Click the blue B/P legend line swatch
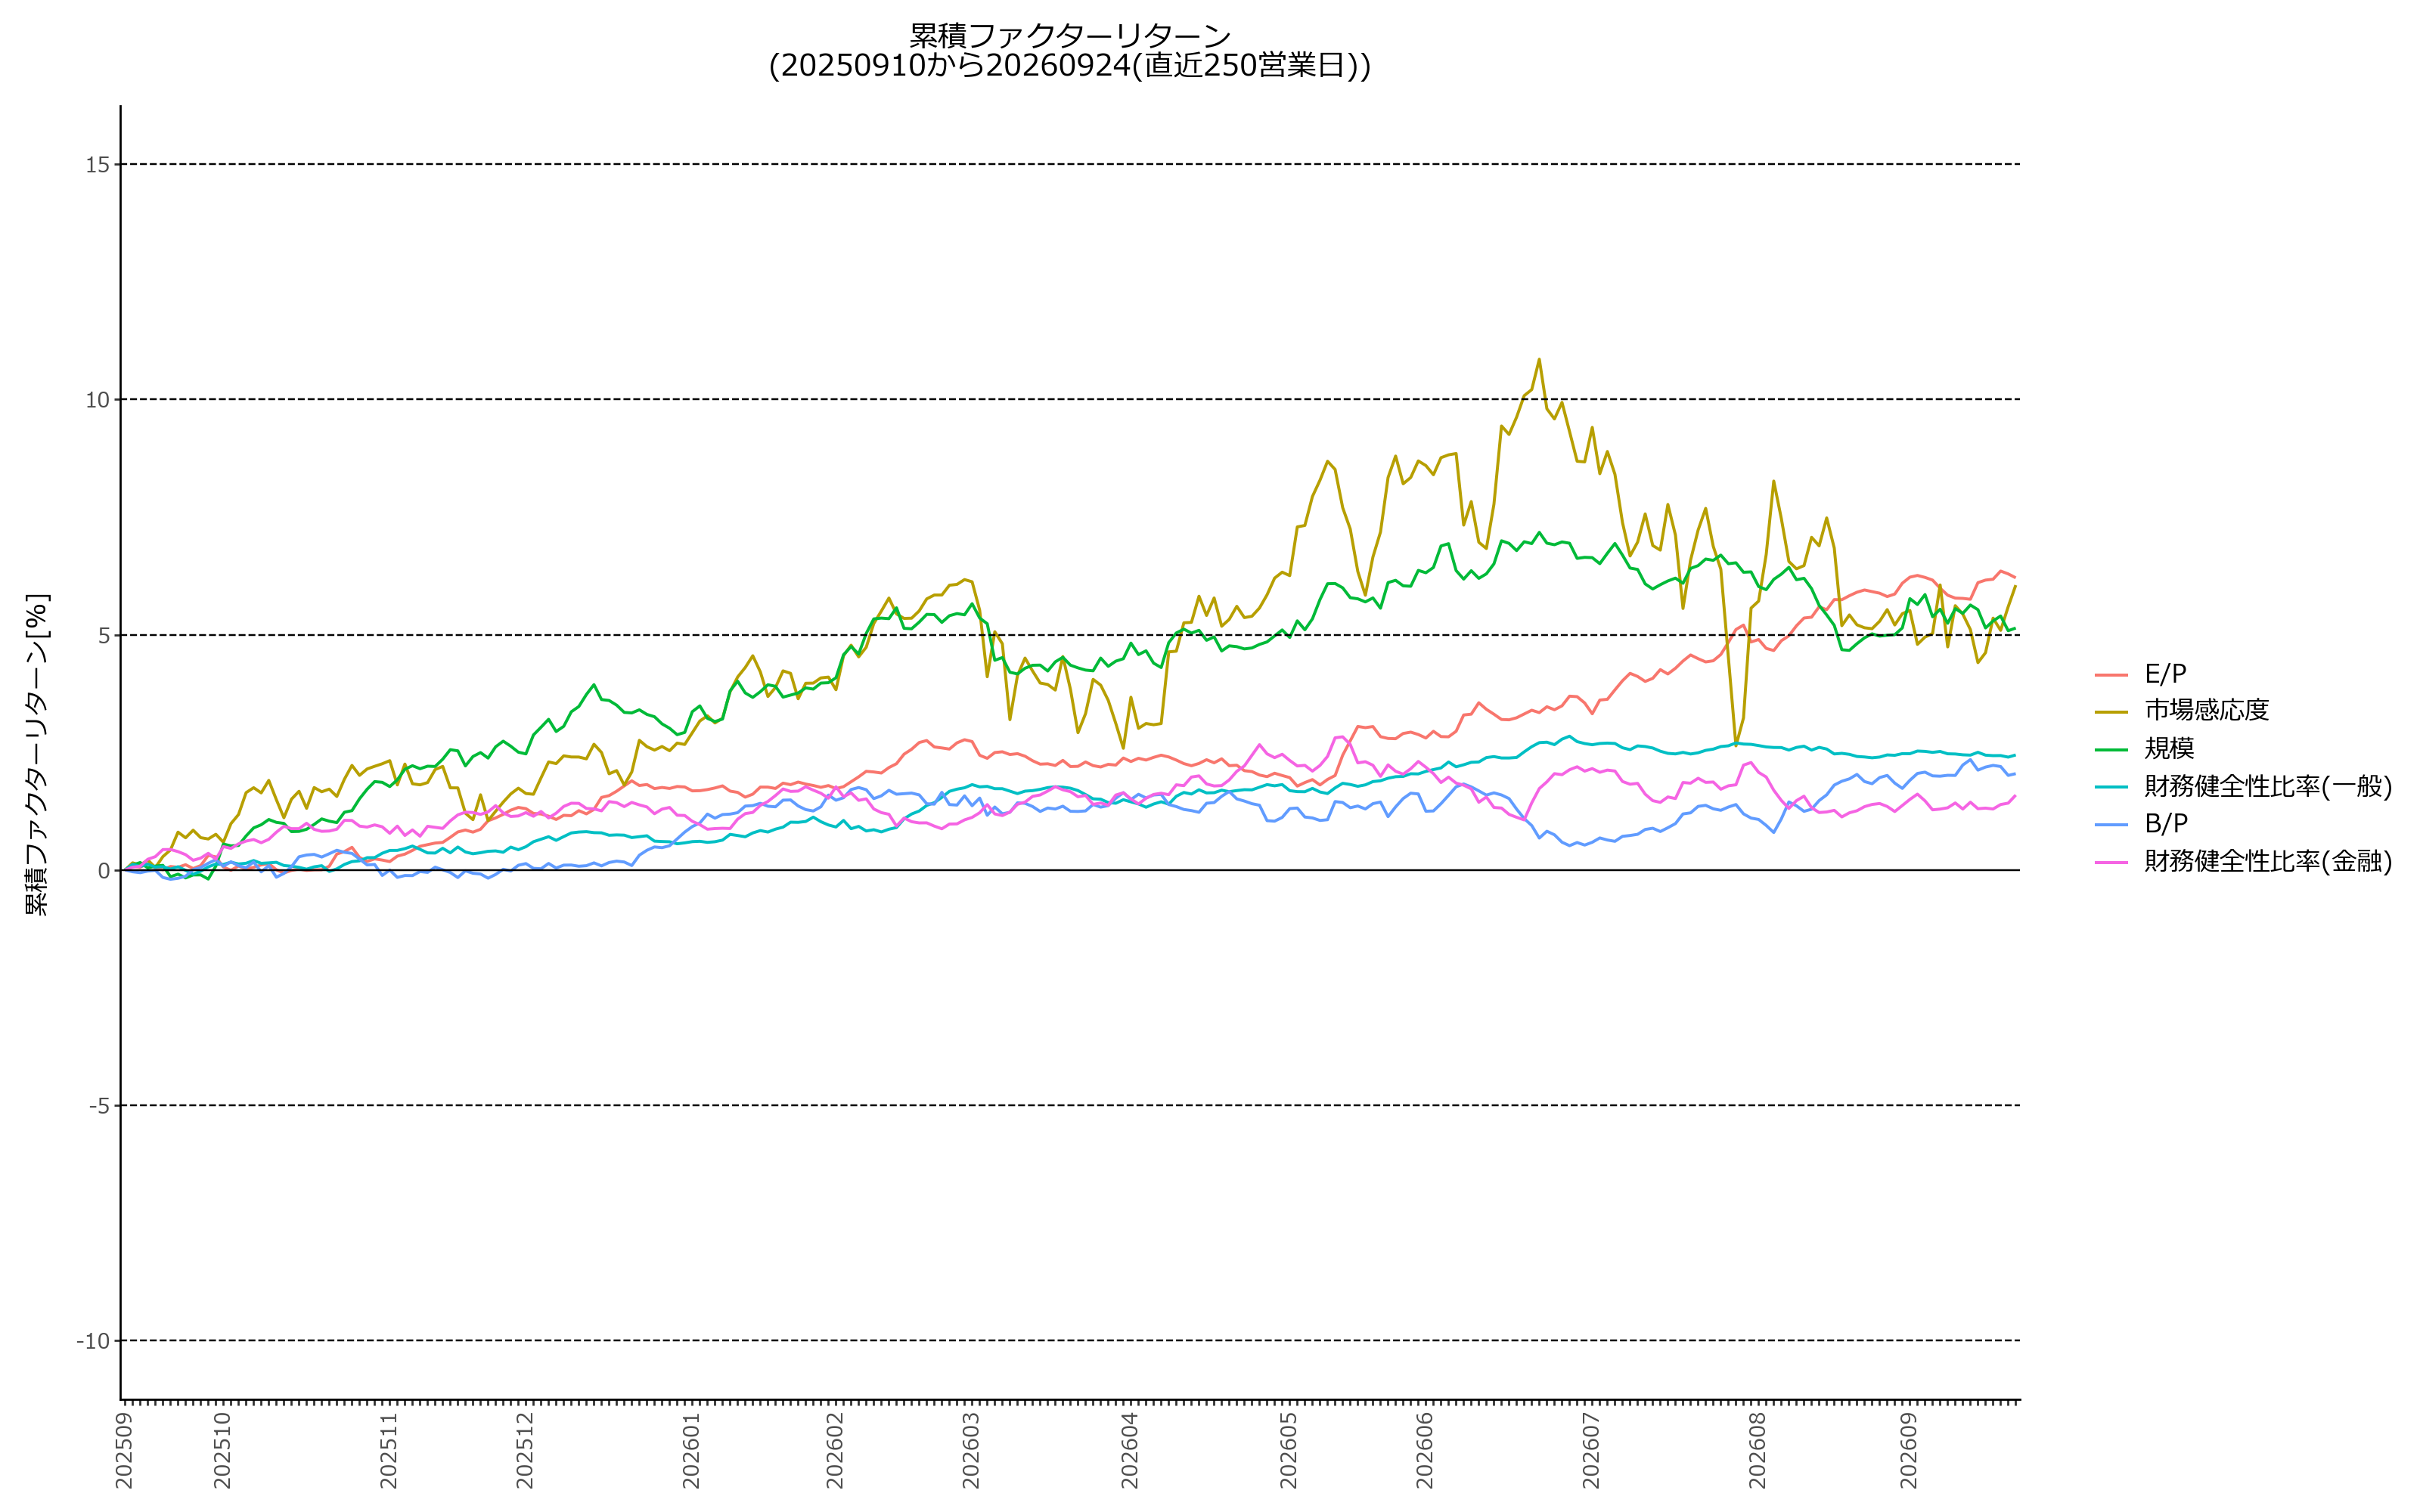This screenshot has width=2420, height=1512. click(2111, 824)
